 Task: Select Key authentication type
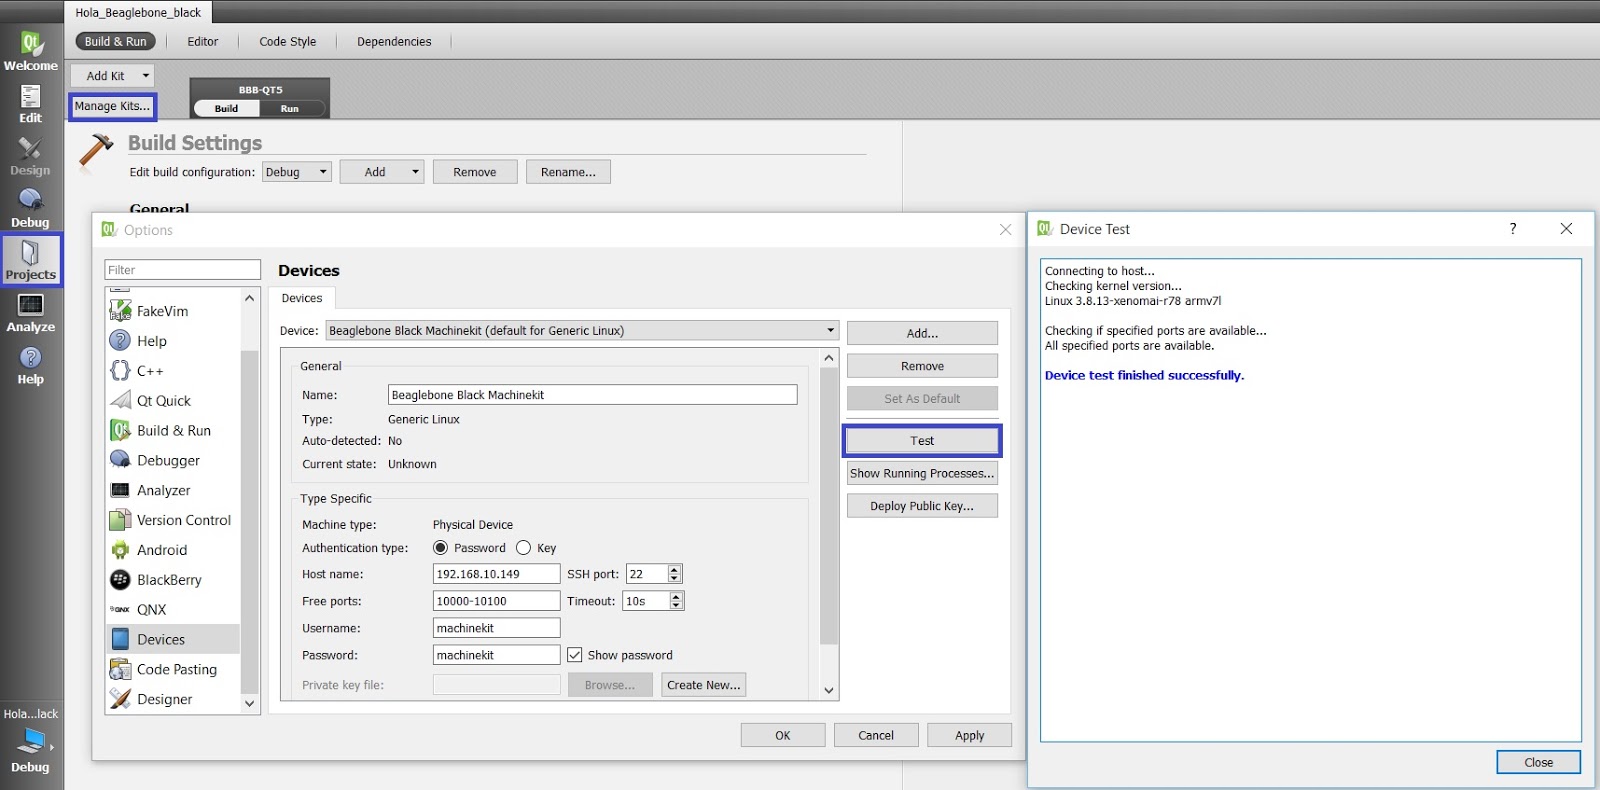pyautogui.click(x=523, y=548)
